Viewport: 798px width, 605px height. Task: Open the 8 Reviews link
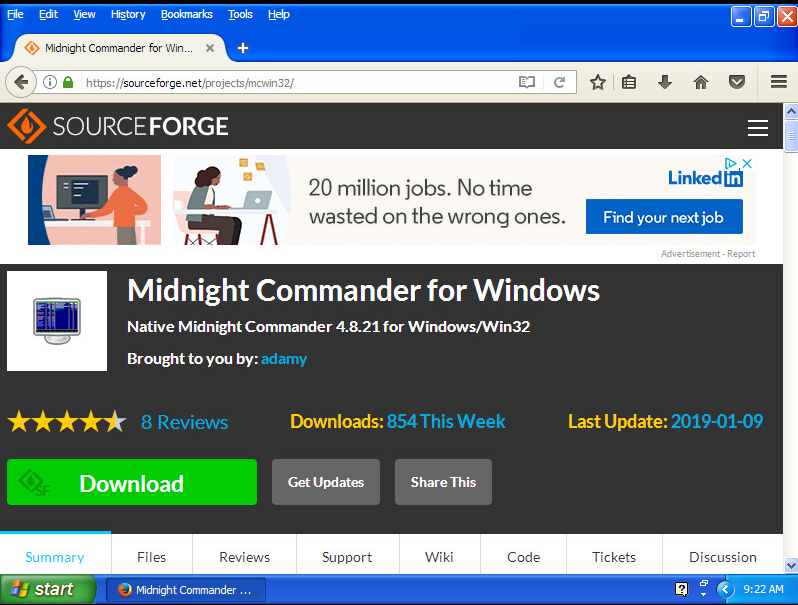pyautogui.click(x=185, y=422)
